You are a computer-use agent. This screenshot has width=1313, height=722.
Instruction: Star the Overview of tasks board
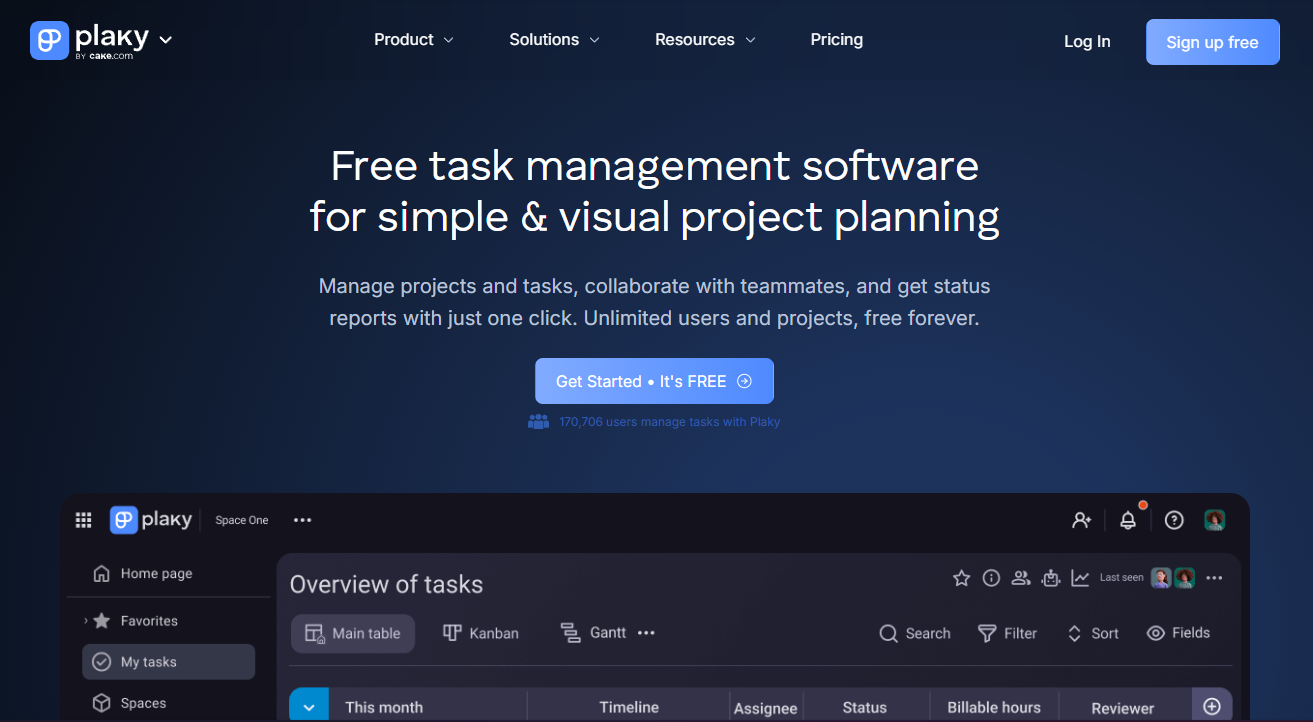pyautogui.click(x=961, y=578)
